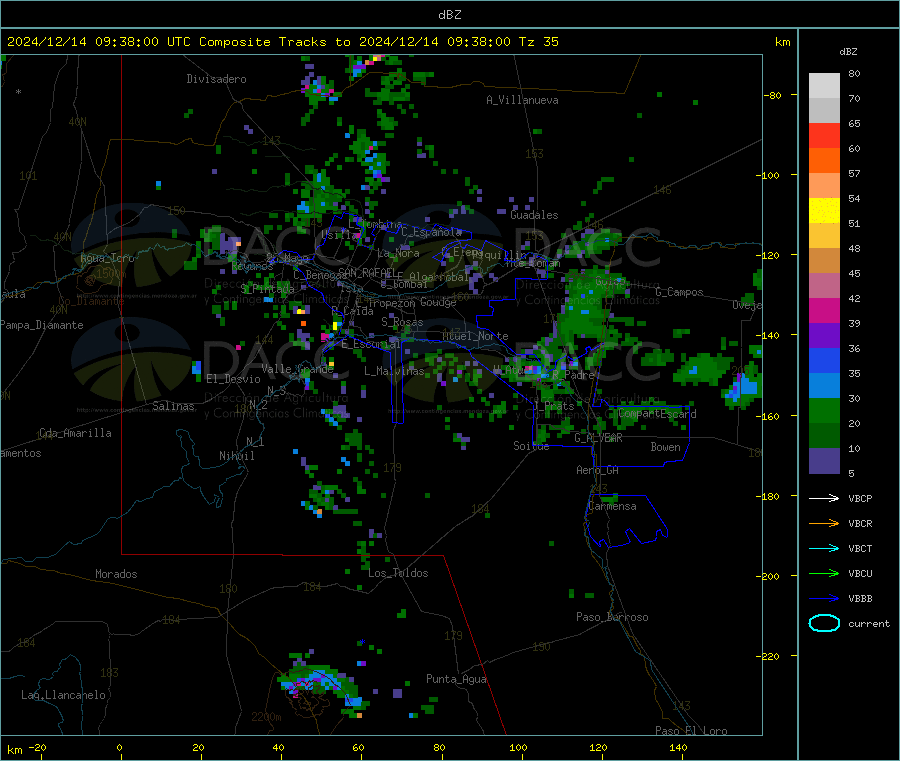The width and height of the screenshot is (900, 761).
Task: Select the magenta 39–42 dBZ swatch
Action: pos(824,310)
